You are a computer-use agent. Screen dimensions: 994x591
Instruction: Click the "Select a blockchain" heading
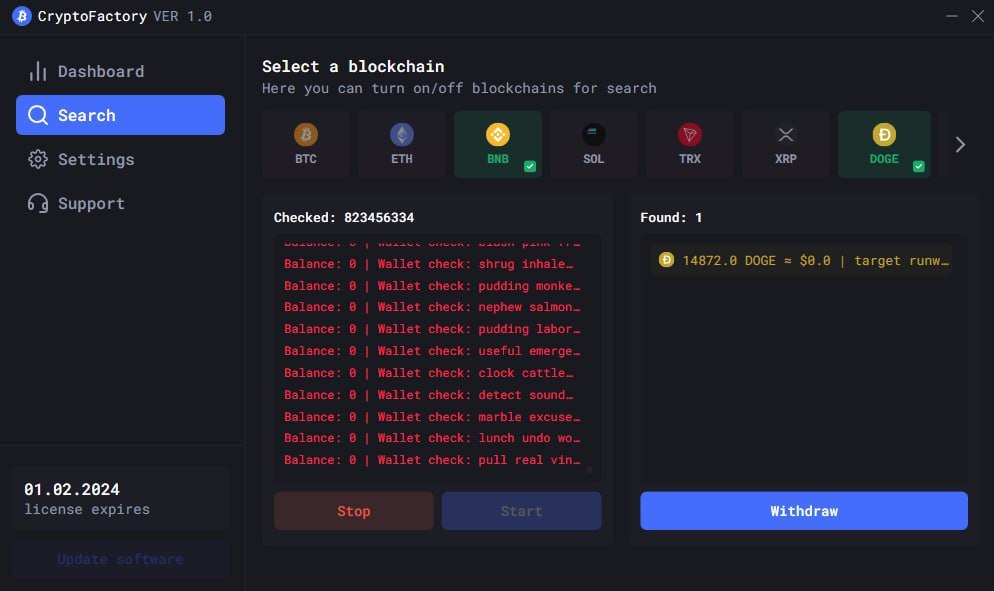tap(353, 67)
